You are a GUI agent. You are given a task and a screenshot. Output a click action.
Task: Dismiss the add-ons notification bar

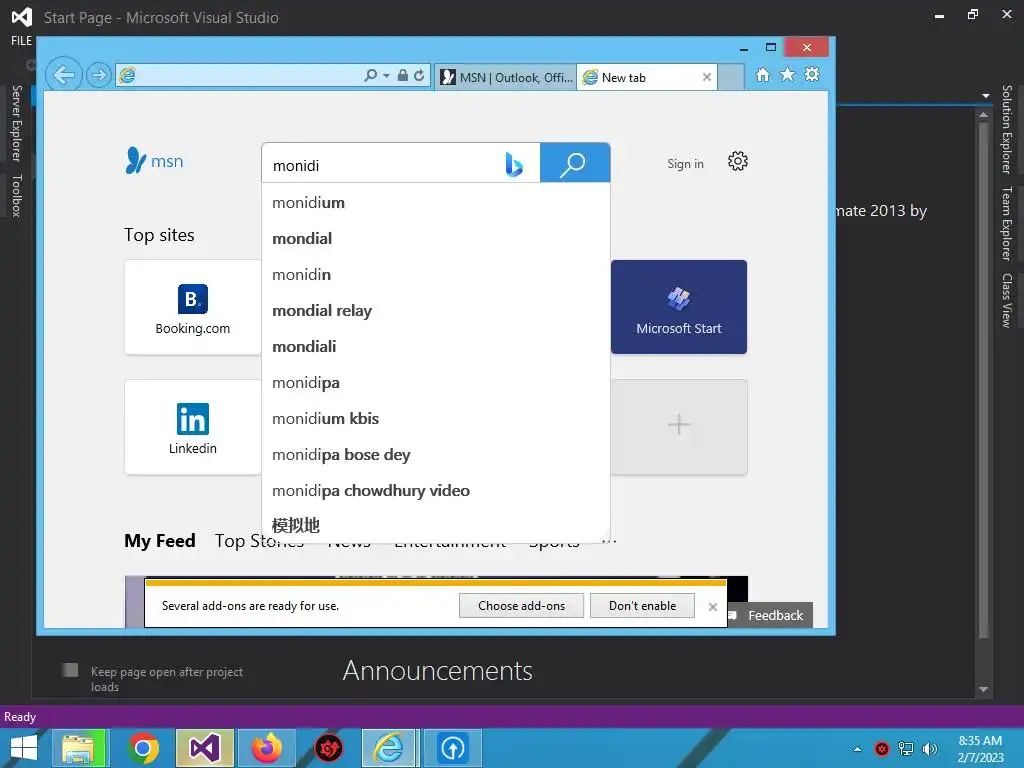tap(712, 607)
